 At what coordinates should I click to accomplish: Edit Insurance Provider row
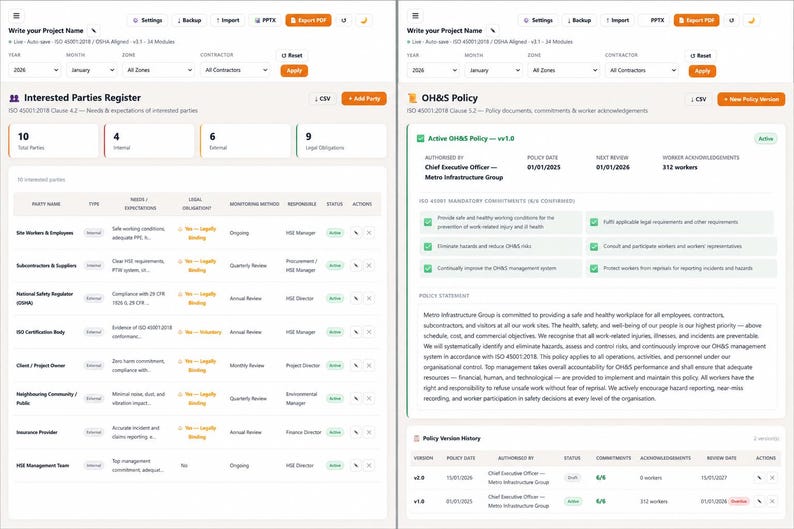tap(356, 432)
